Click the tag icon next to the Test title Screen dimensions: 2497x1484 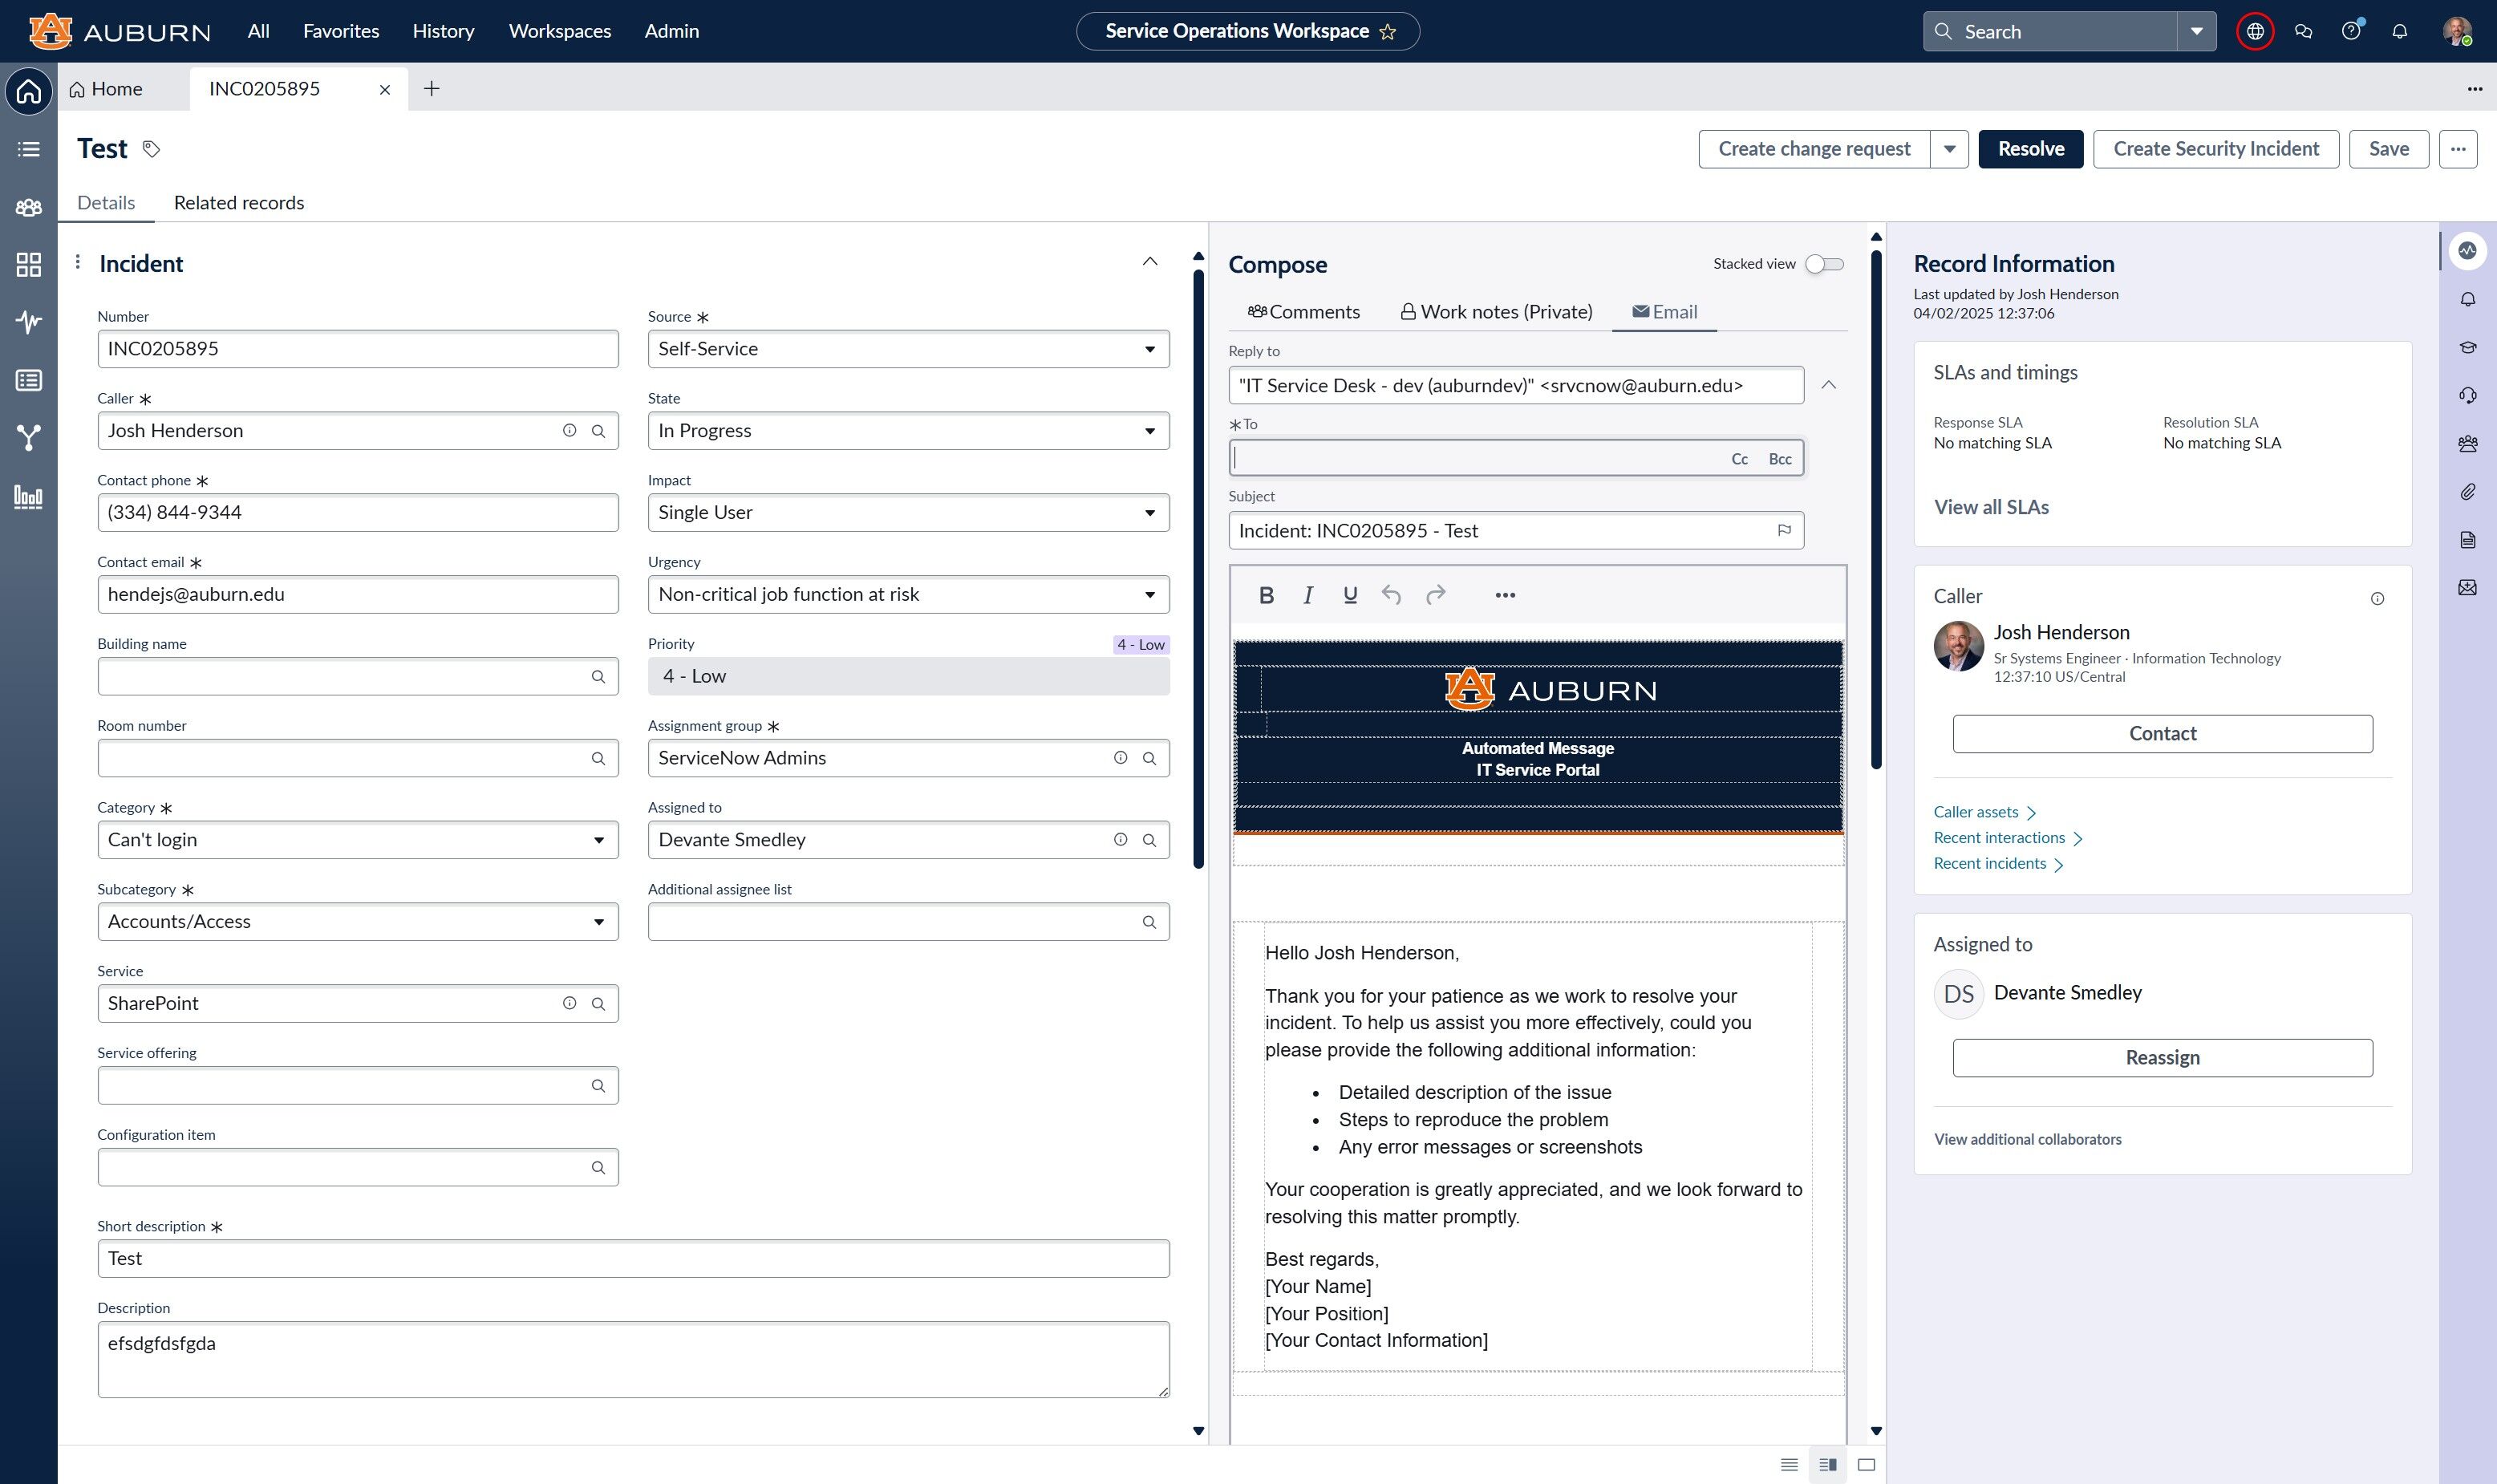click(151, 149)
